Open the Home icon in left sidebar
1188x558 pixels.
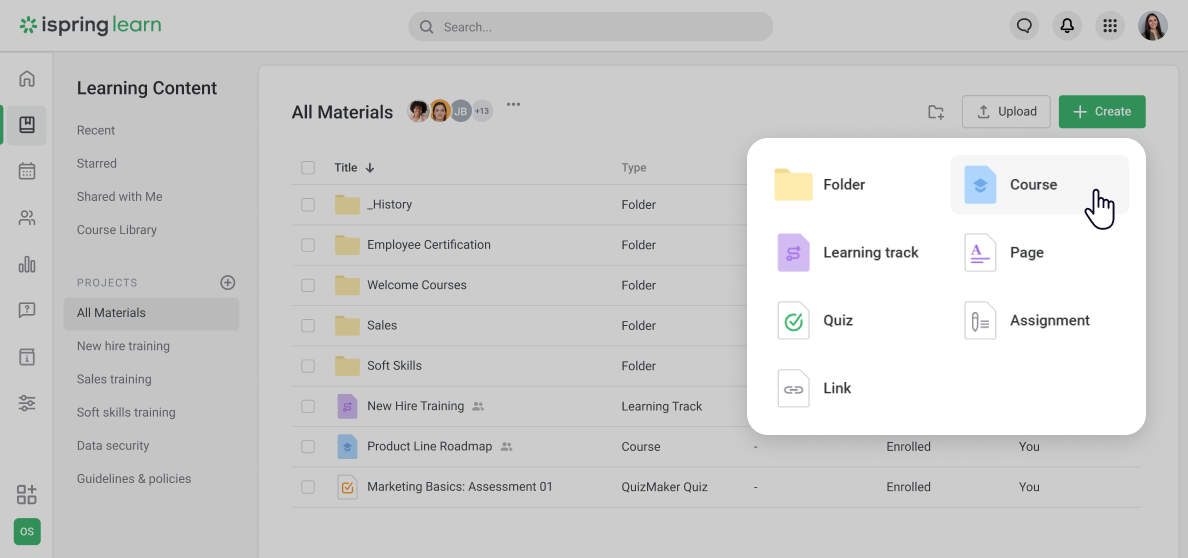pos(27,79)
